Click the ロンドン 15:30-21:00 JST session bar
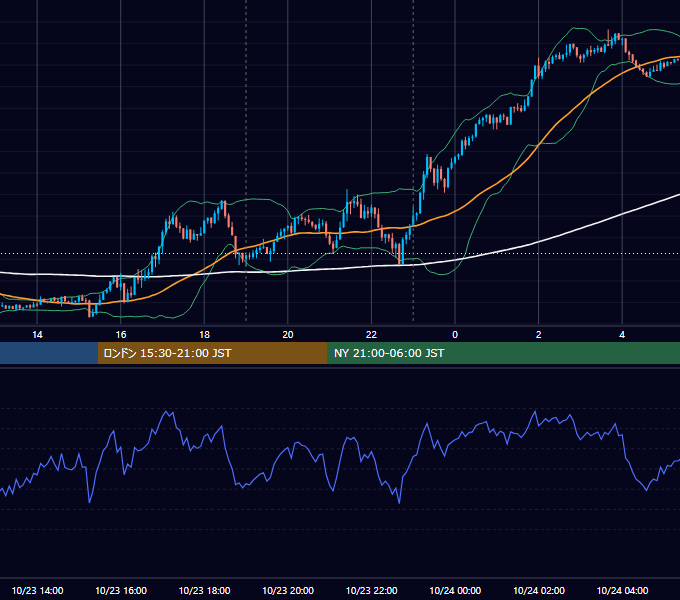Image resolution: width=680 pixels, height=600 pixels. pos(212,353)
